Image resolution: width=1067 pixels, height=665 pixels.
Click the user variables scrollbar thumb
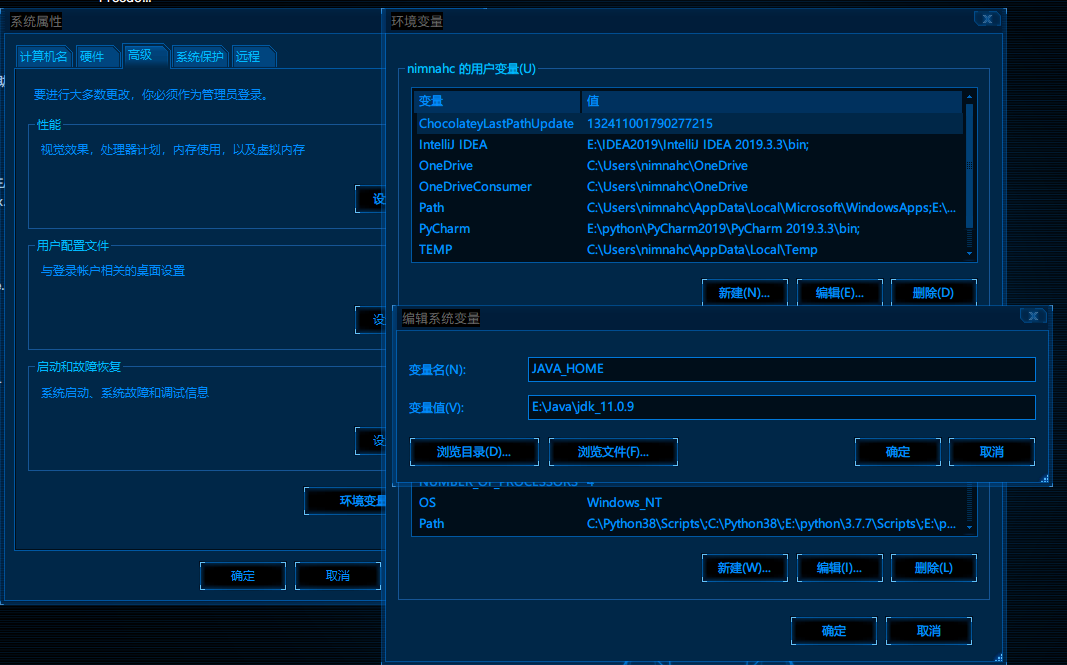[x=970, y=165]
